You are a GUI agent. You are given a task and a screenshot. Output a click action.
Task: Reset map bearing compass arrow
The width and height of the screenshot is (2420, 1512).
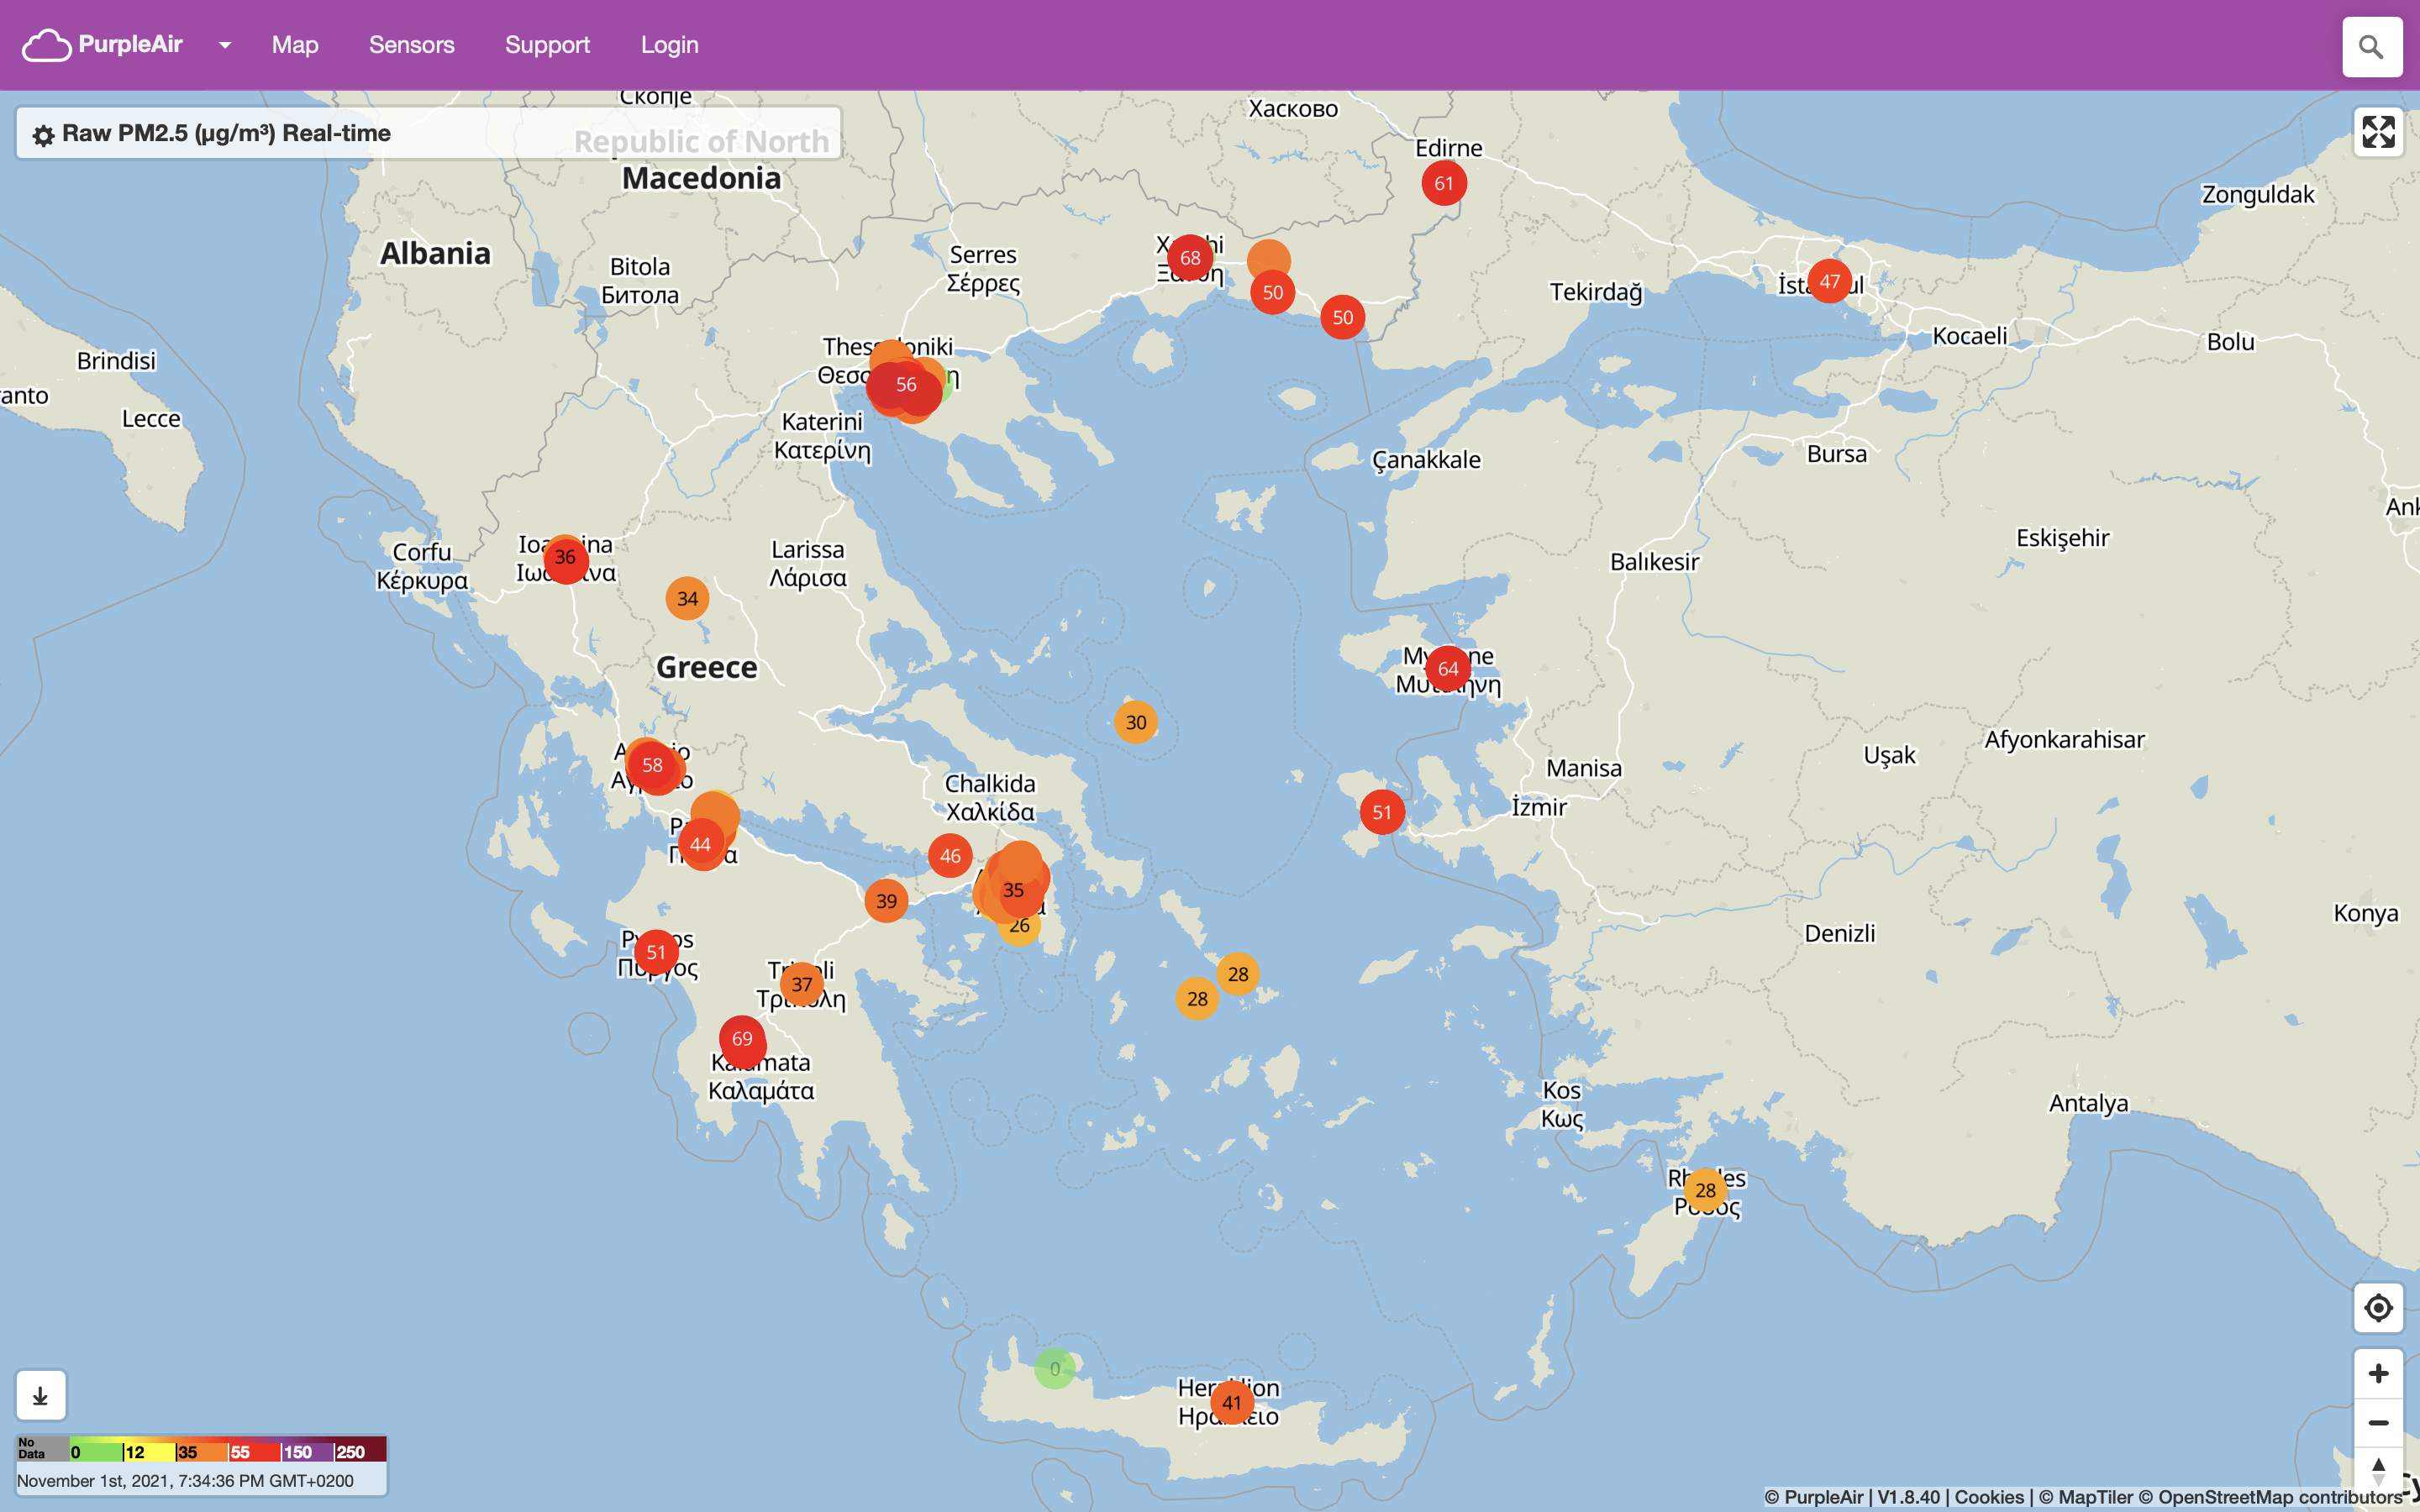[2378, 1468]
